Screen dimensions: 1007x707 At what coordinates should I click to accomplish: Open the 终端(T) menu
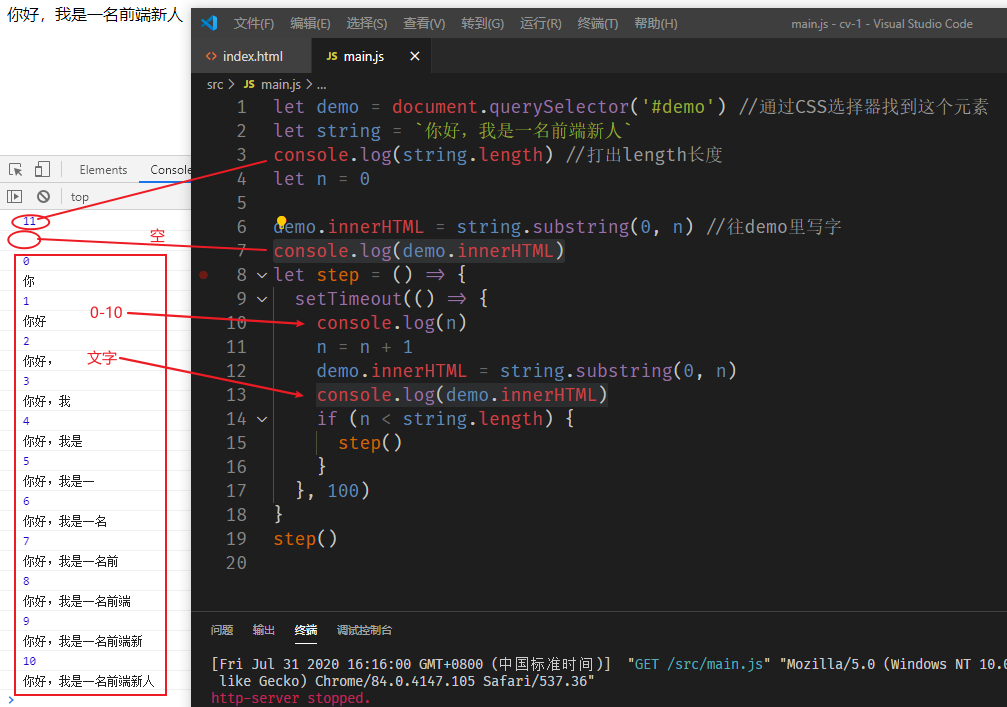[x=597, y=24]
